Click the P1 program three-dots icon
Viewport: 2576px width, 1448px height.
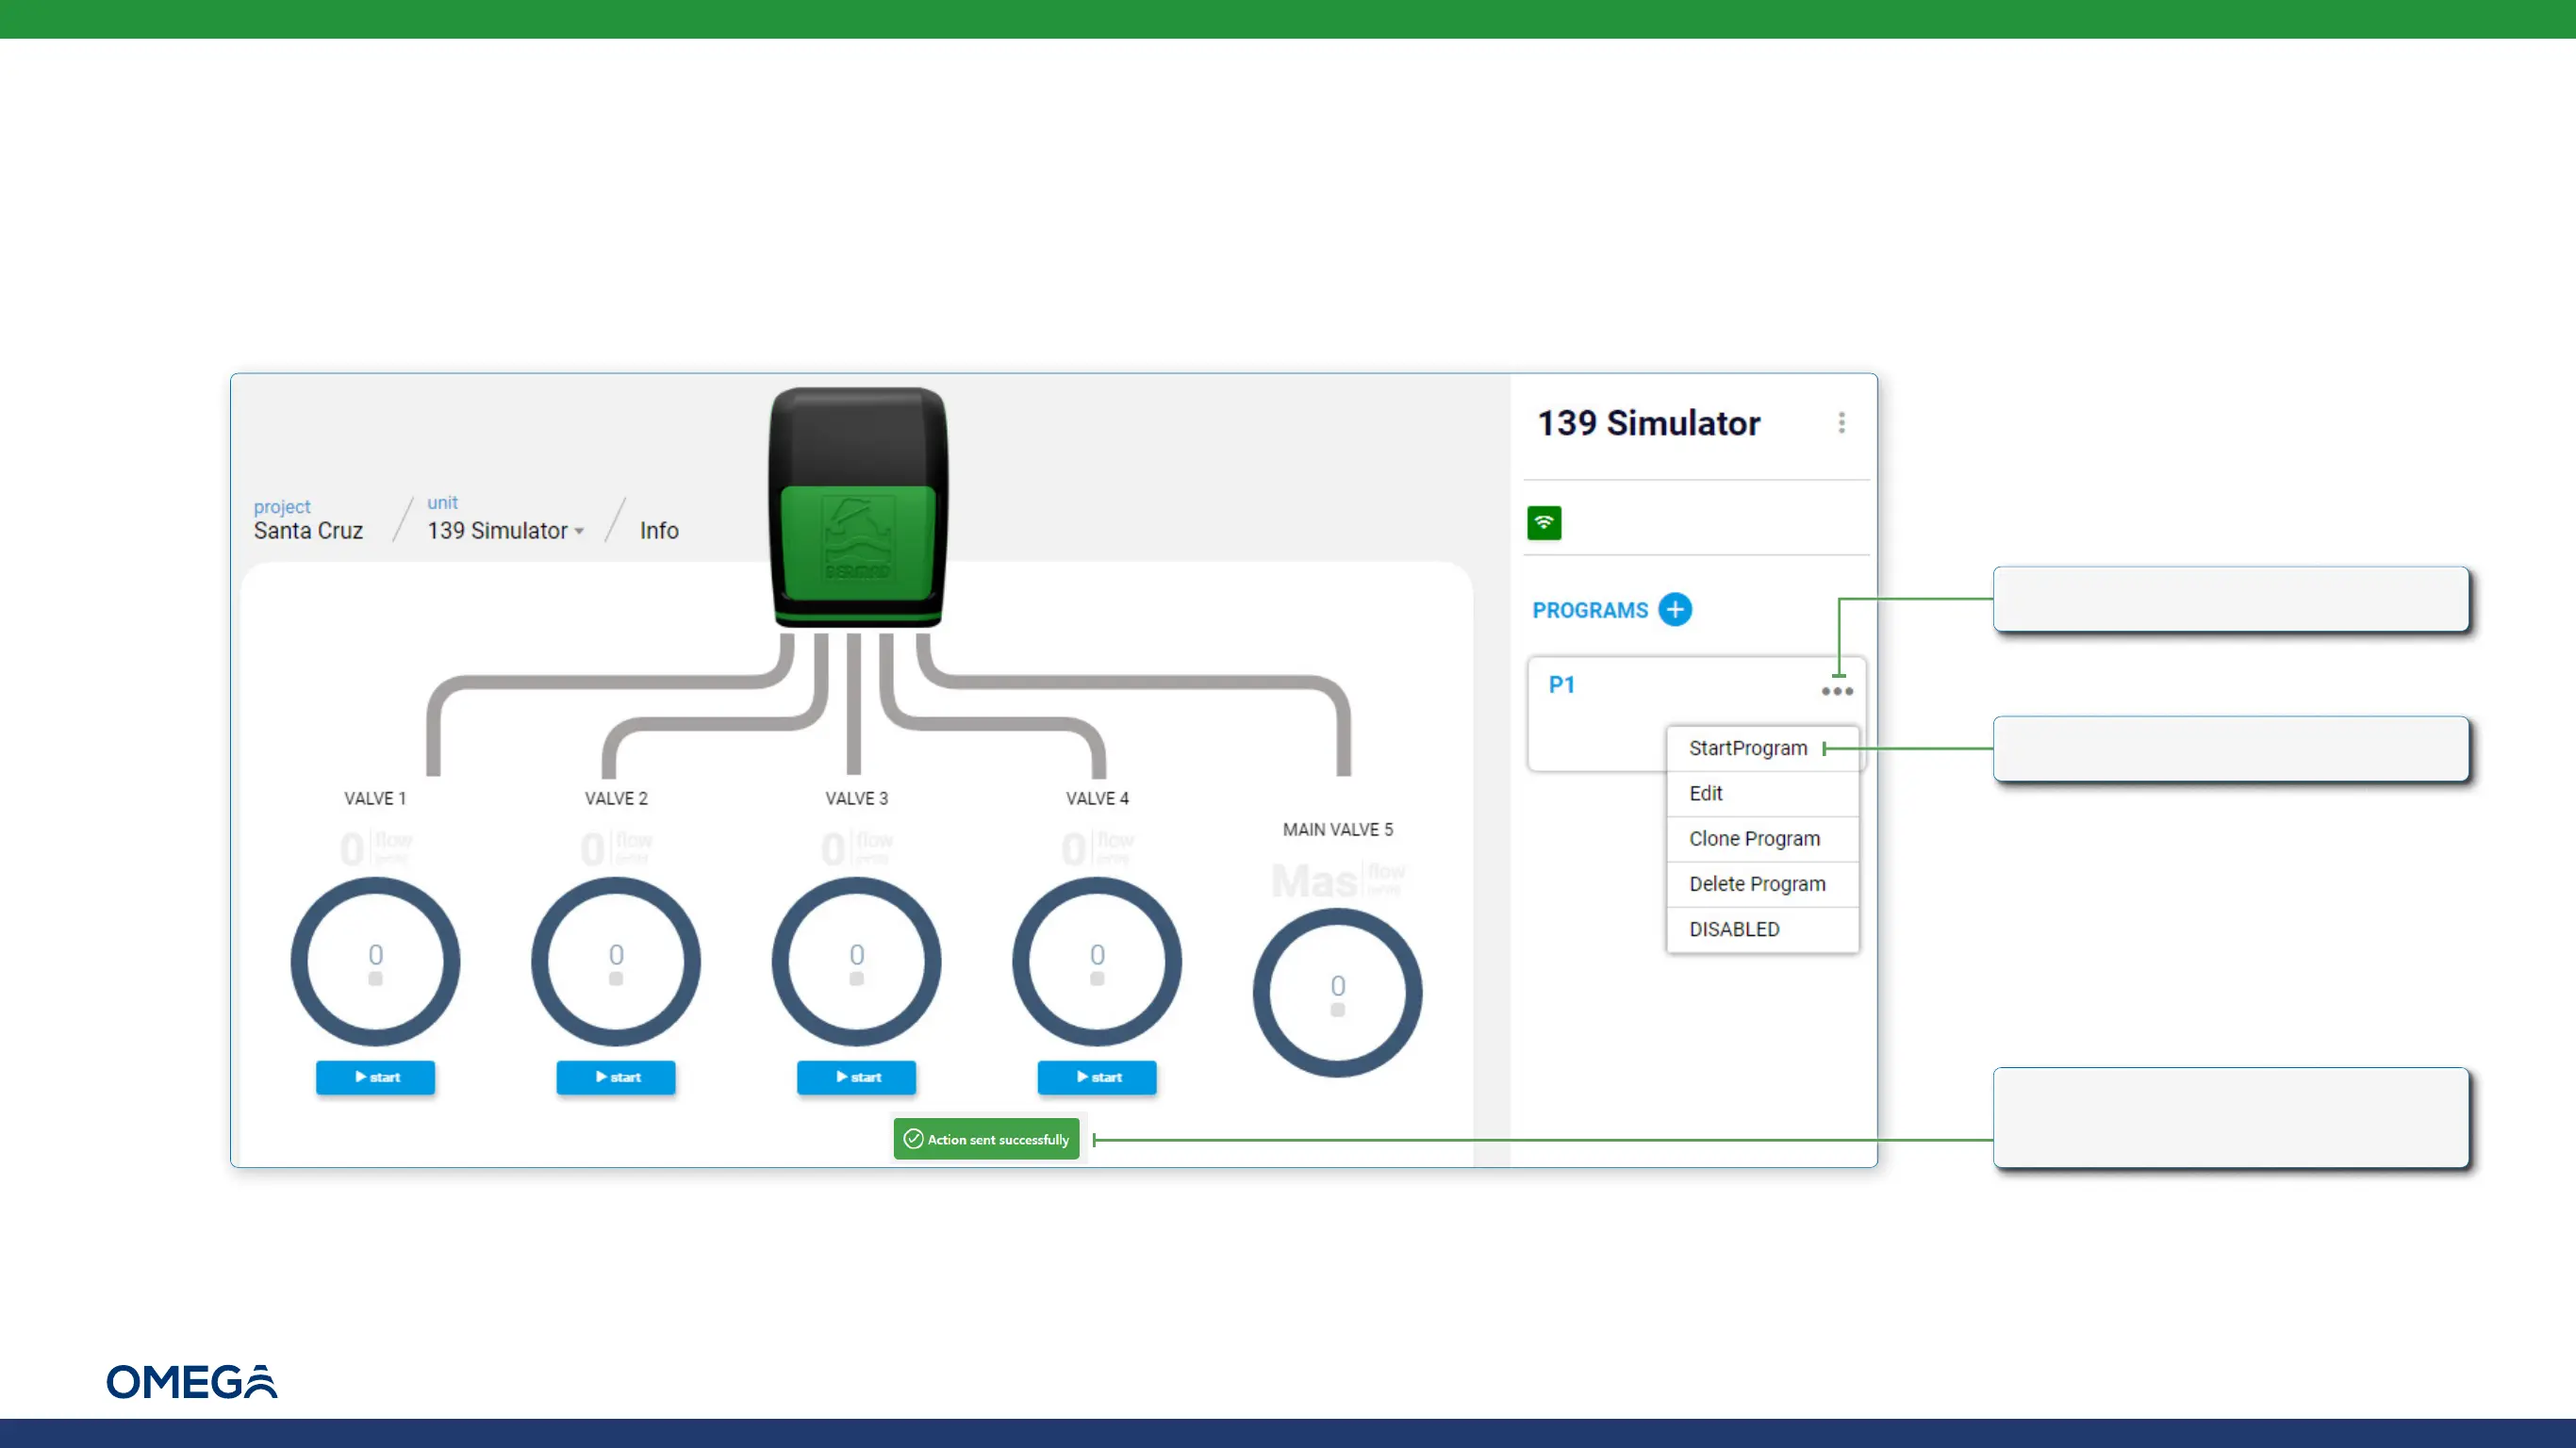1837,691
